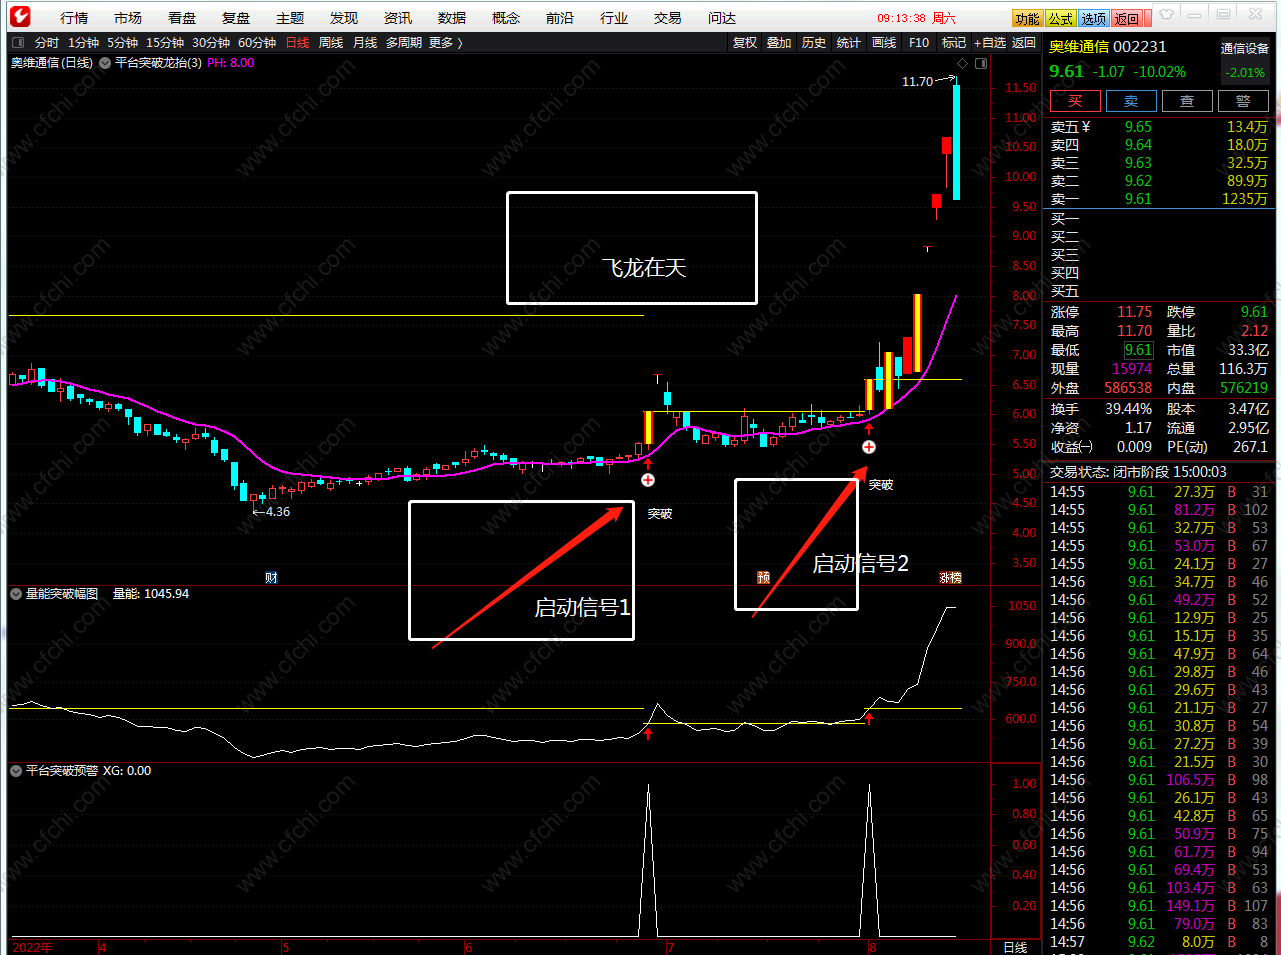Click the 标记 mark toolbar button
Image resolution: width=1281 pixels, height=955 pixels.
click(954, 43)
